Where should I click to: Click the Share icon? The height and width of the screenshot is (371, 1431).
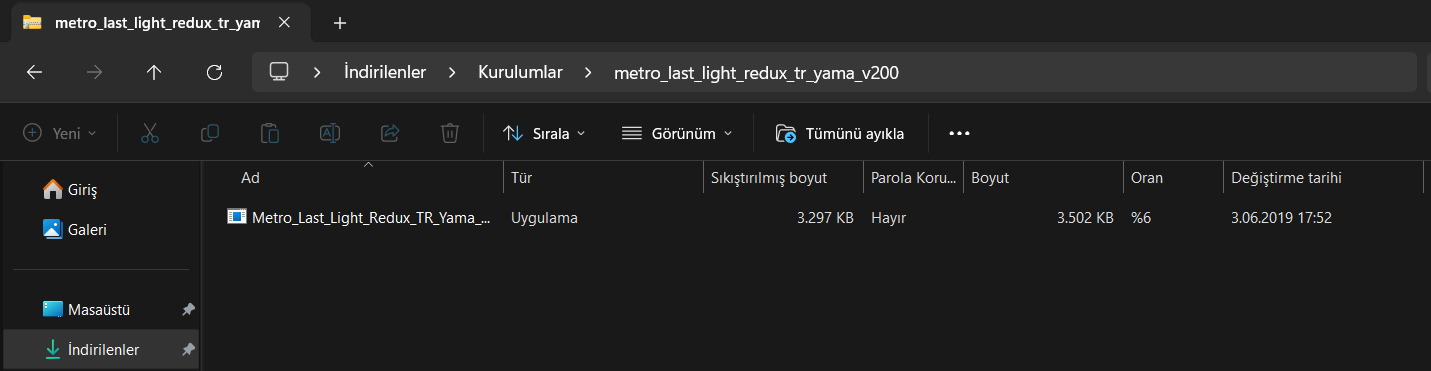pyautogui.click(x=390, y=133)
